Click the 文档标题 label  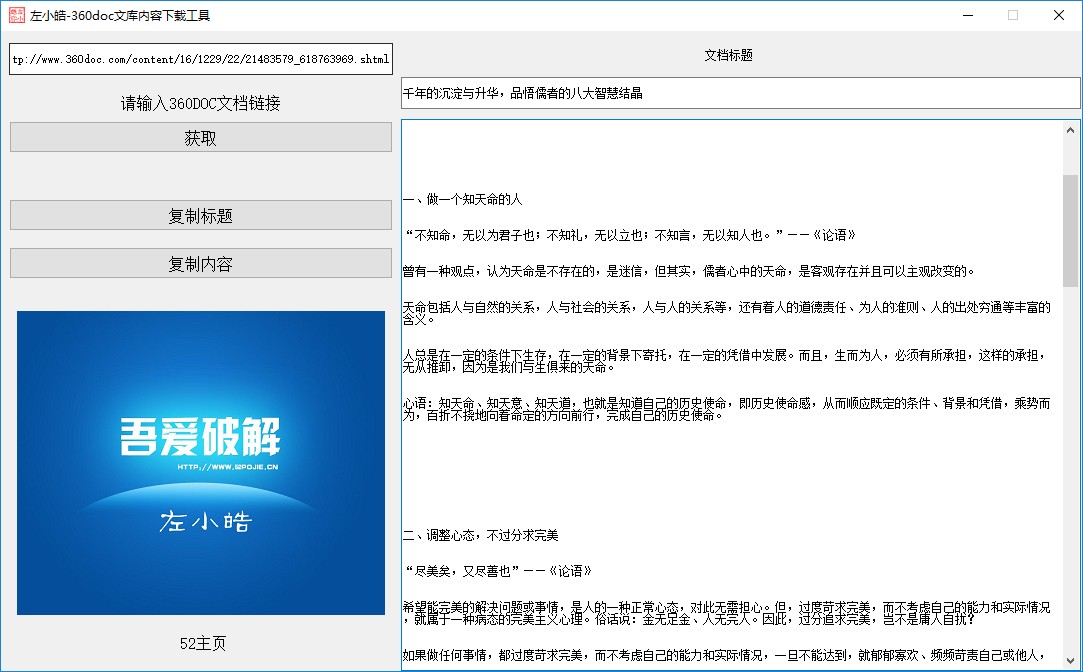pos(728,55)
